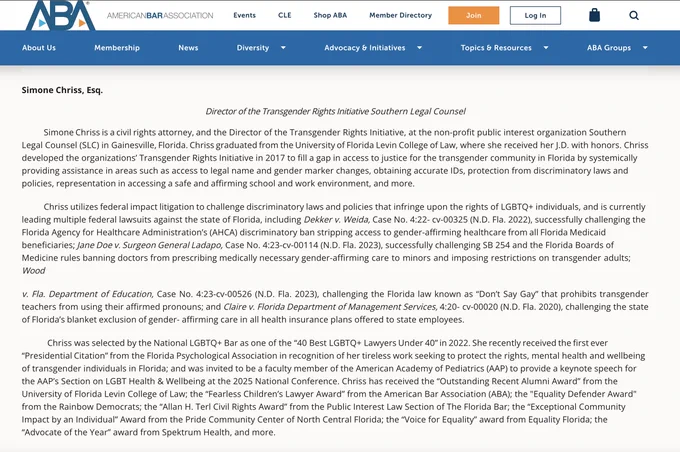Open the About Us menu item
The image size is (680, 452).
point(39,48)
